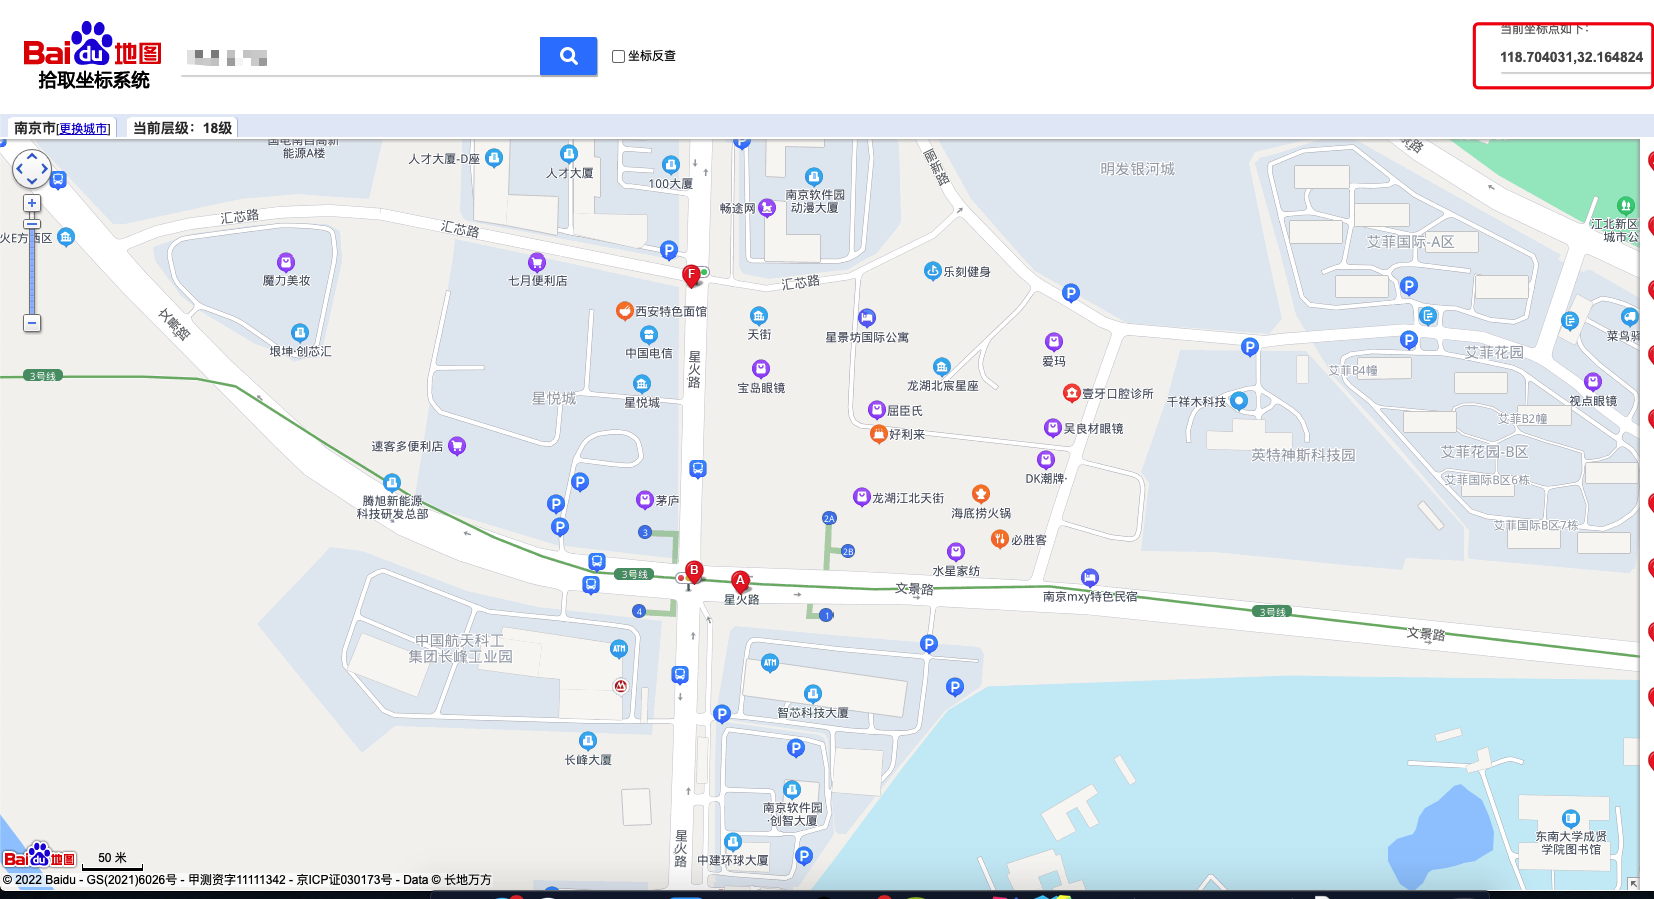
Task: Click the 长峰大厦 building icon
Action: [588, 741]
